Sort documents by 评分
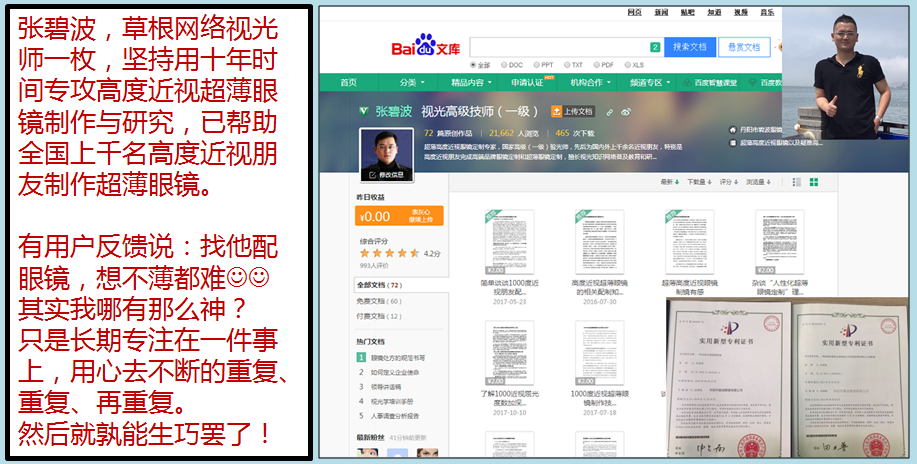The height and width of the screenshot is (464, 917). coord(729,182)
